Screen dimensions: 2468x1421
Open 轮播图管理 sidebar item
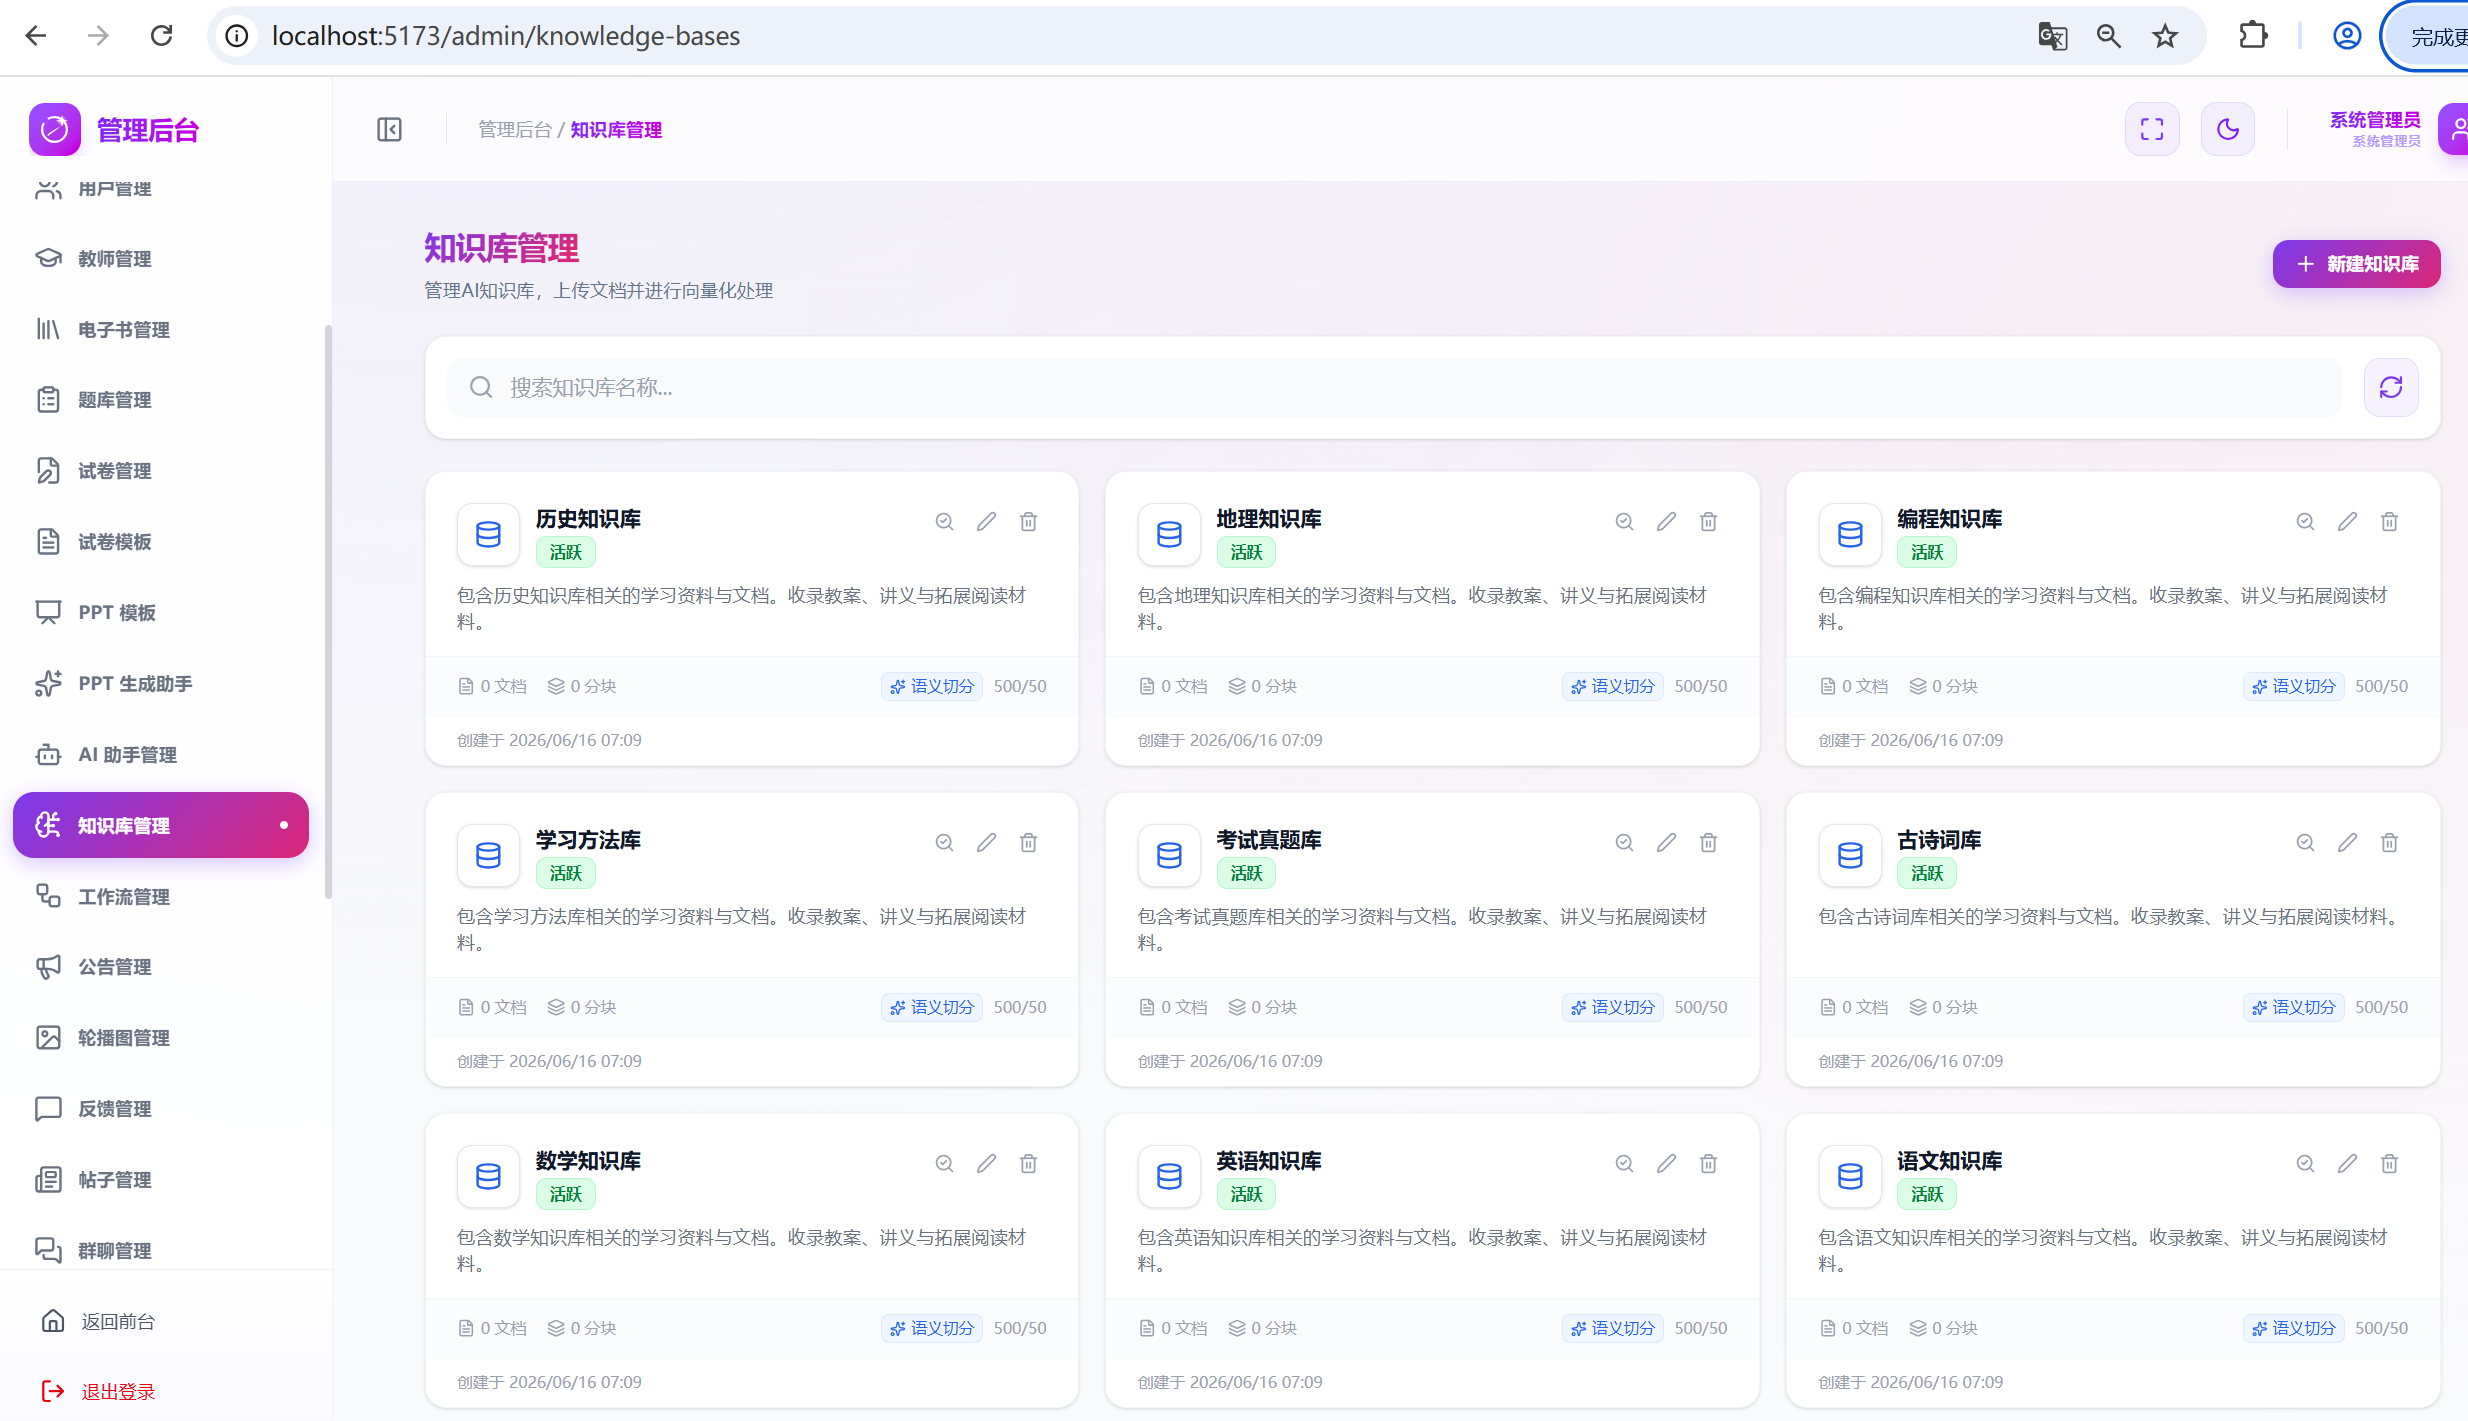tap(160, 1038)
